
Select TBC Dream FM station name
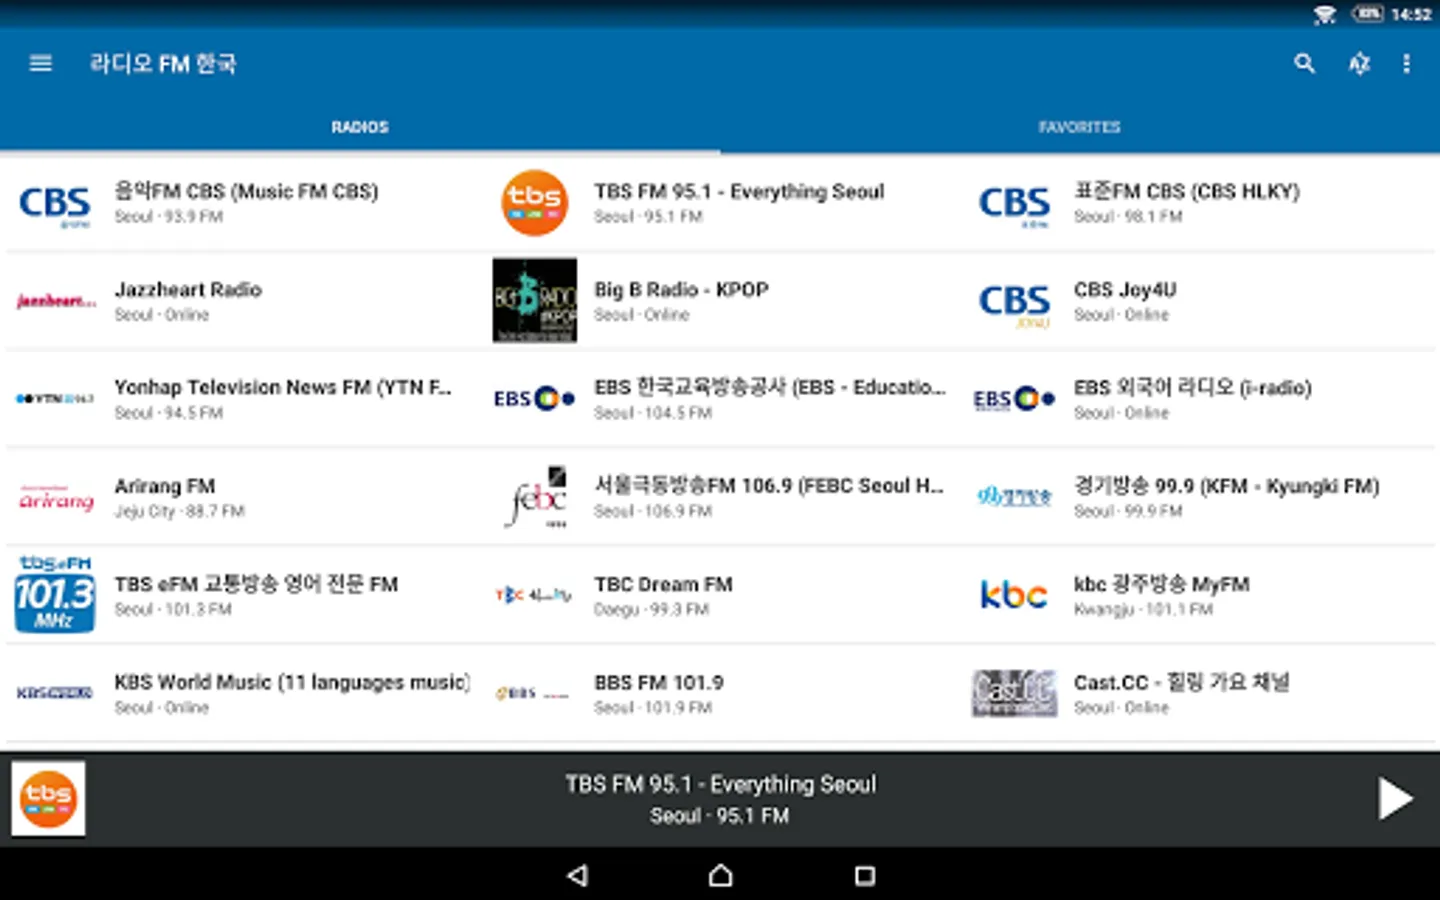663,584
